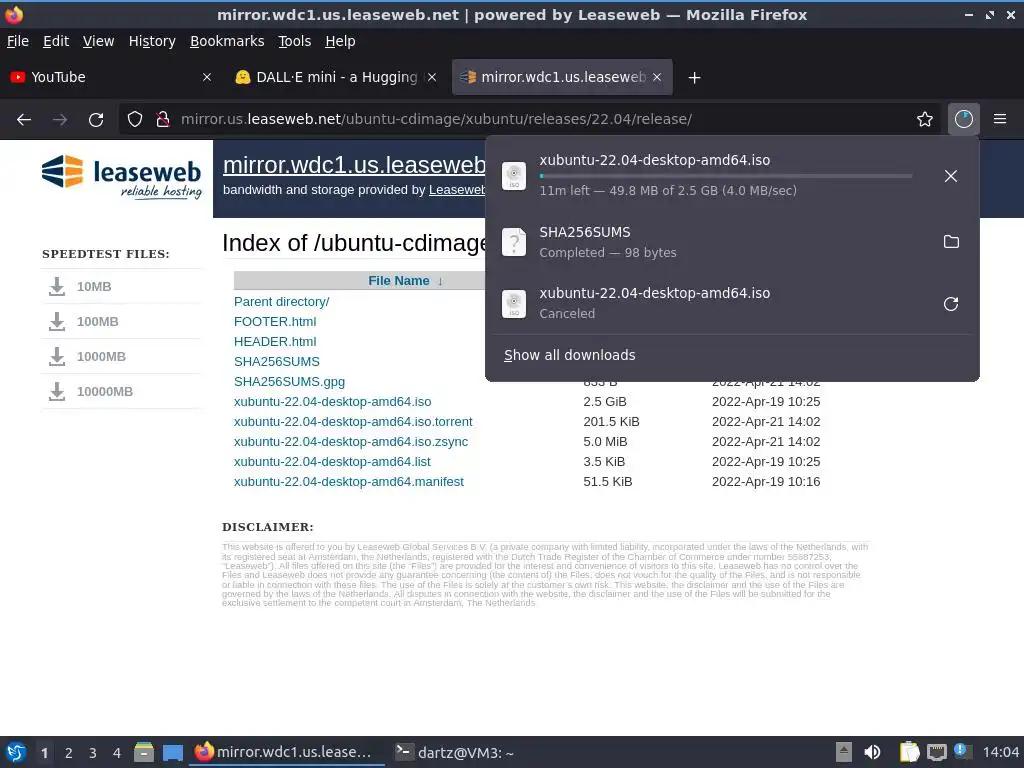
Task: Click the 2.5 GiB size cell
Action: pyautogui.click(x=605, y=402)
